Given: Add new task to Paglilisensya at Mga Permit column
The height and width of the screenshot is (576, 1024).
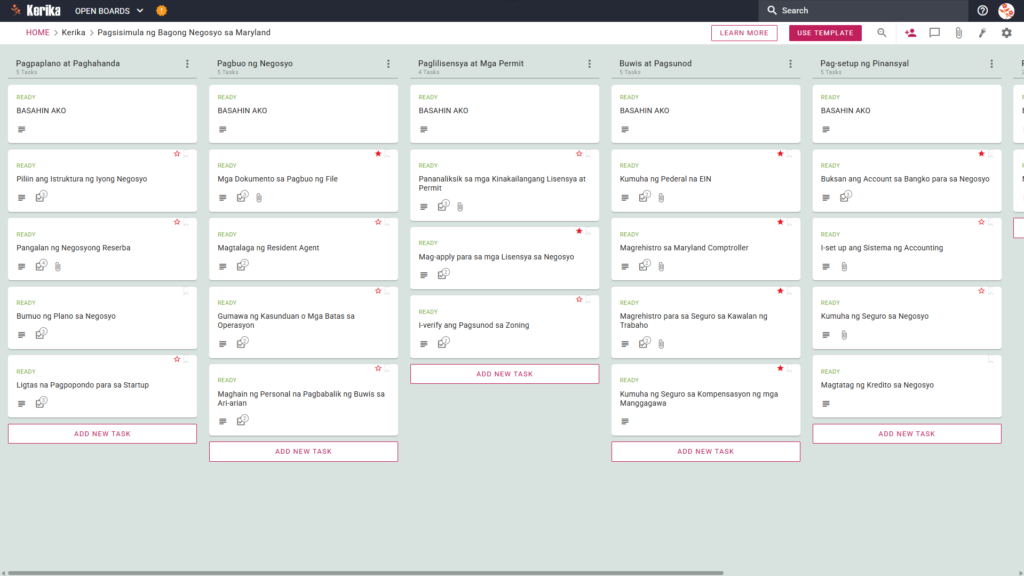Looking at the screenshot, I should tap(505, 374).
